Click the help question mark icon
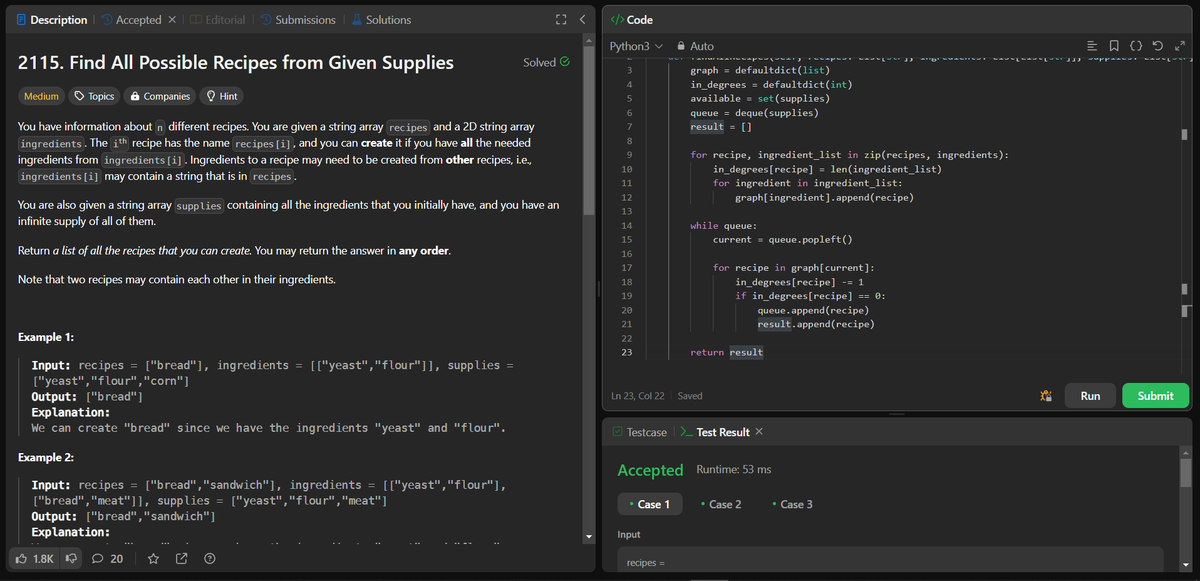Image resolution: width=1200 pixels, height=581 pixels. 209,558
